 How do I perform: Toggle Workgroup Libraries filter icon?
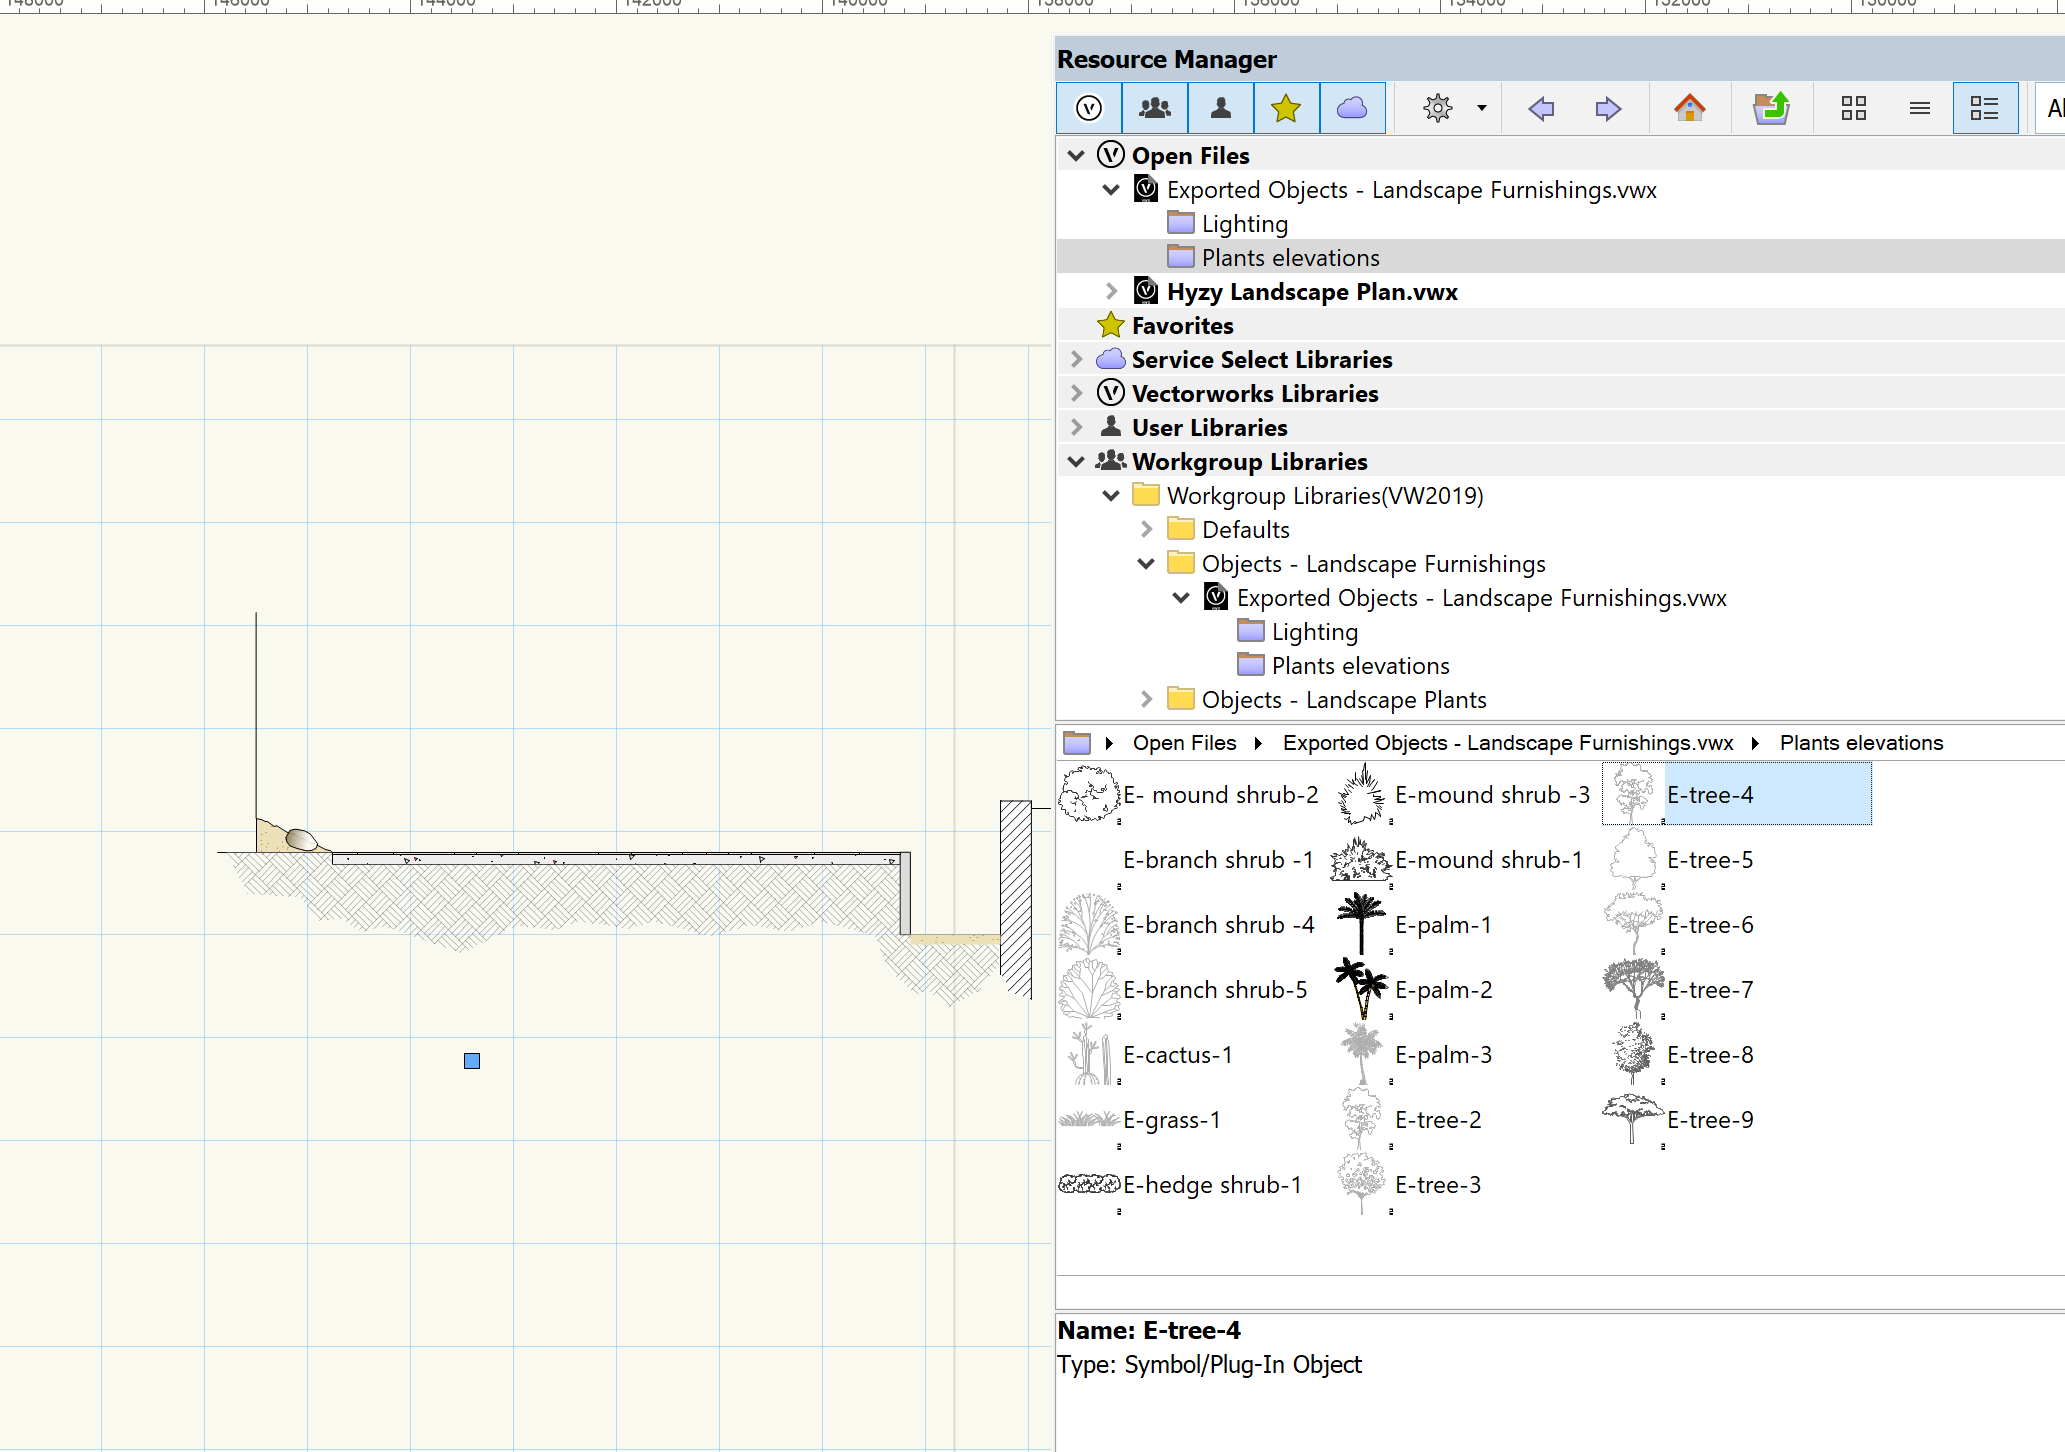pos(1155,108)
